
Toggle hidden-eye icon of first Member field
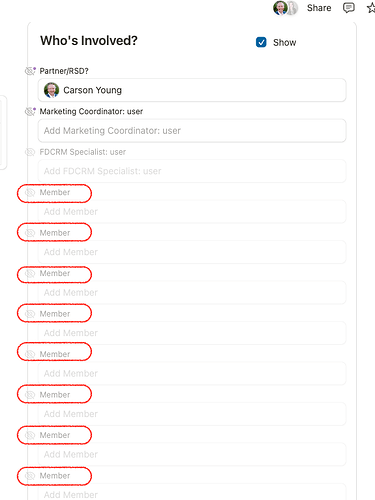coord(30,192)
